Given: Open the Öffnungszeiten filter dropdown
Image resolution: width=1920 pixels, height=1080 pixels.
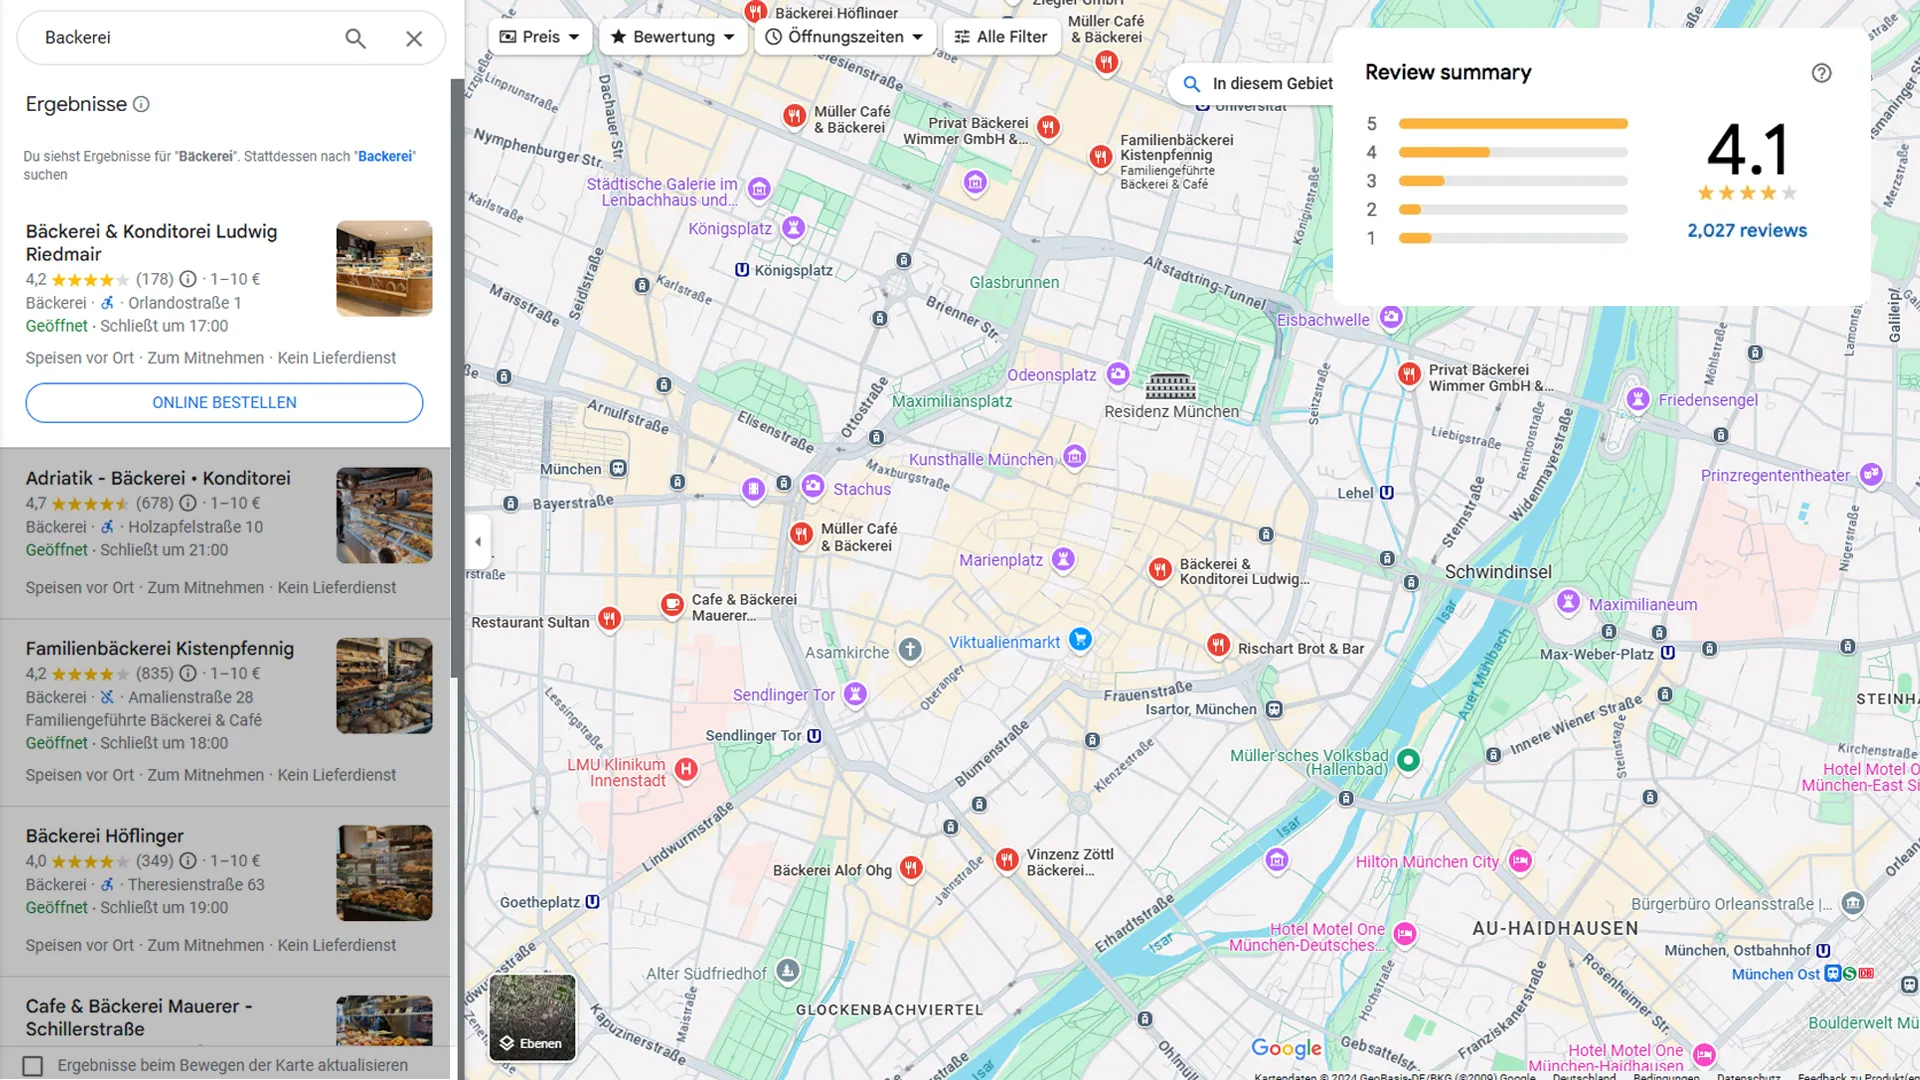Looking at the screenshot, I should [x=845, y=37].
